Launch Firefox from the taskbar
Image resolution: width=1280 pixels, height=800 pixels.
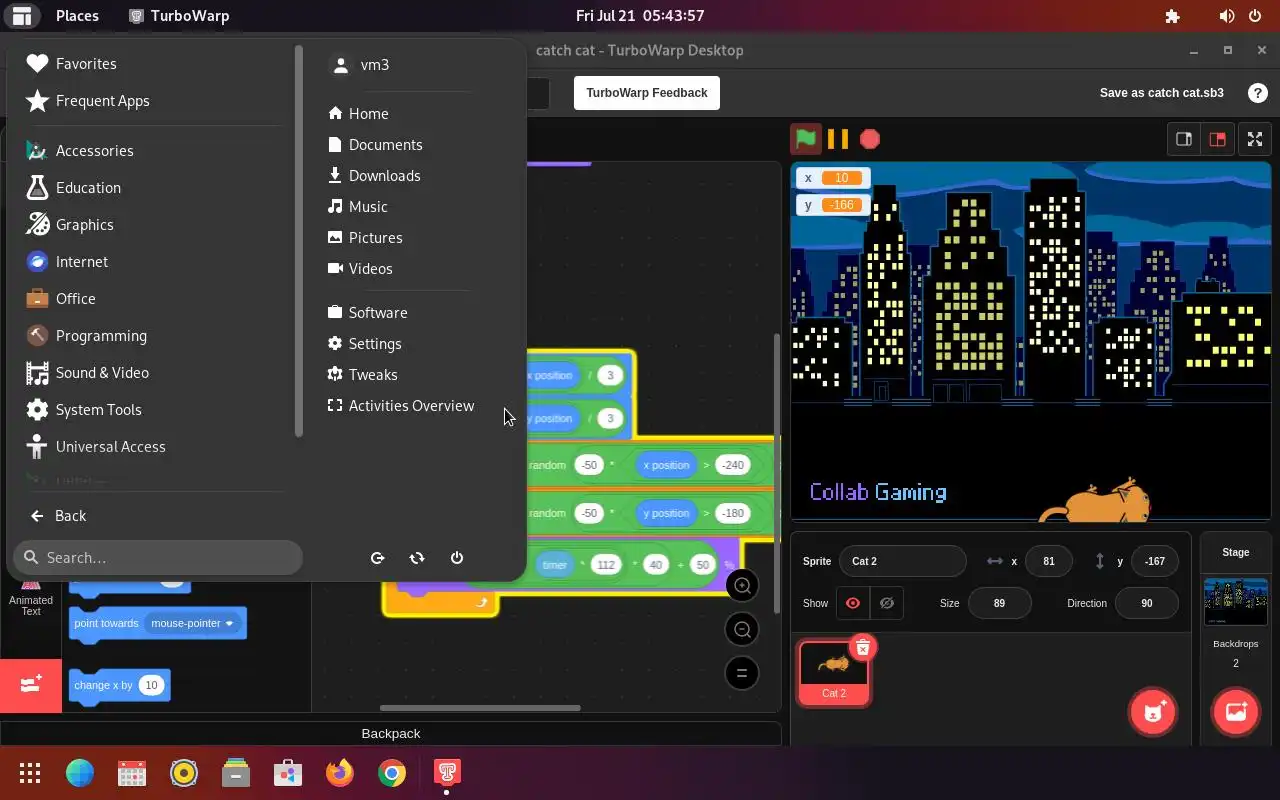coord(340,773)
